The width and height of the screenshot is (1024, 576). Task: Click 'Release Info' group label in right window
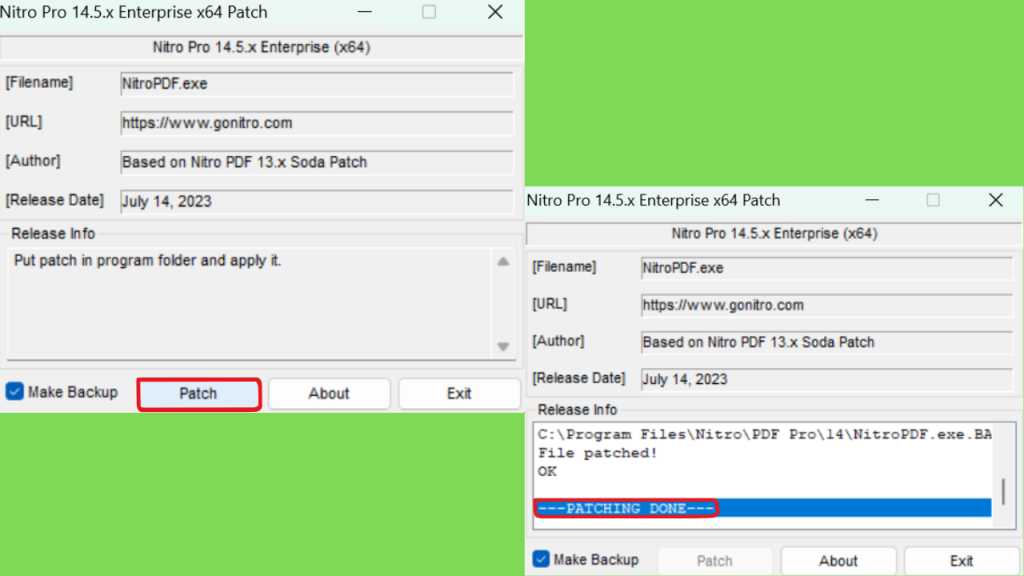577,409
